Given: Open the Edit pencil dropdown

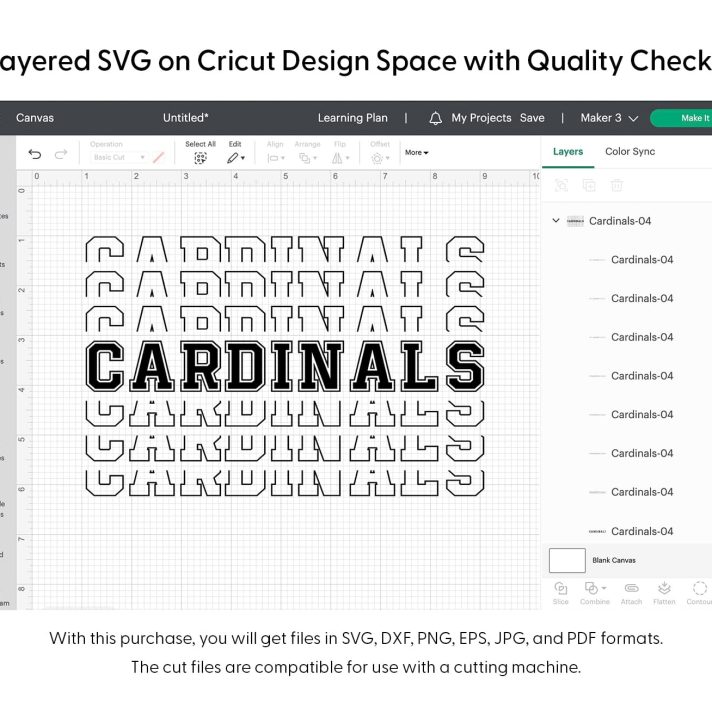Looking at the screenshot, I should (236, 158).
